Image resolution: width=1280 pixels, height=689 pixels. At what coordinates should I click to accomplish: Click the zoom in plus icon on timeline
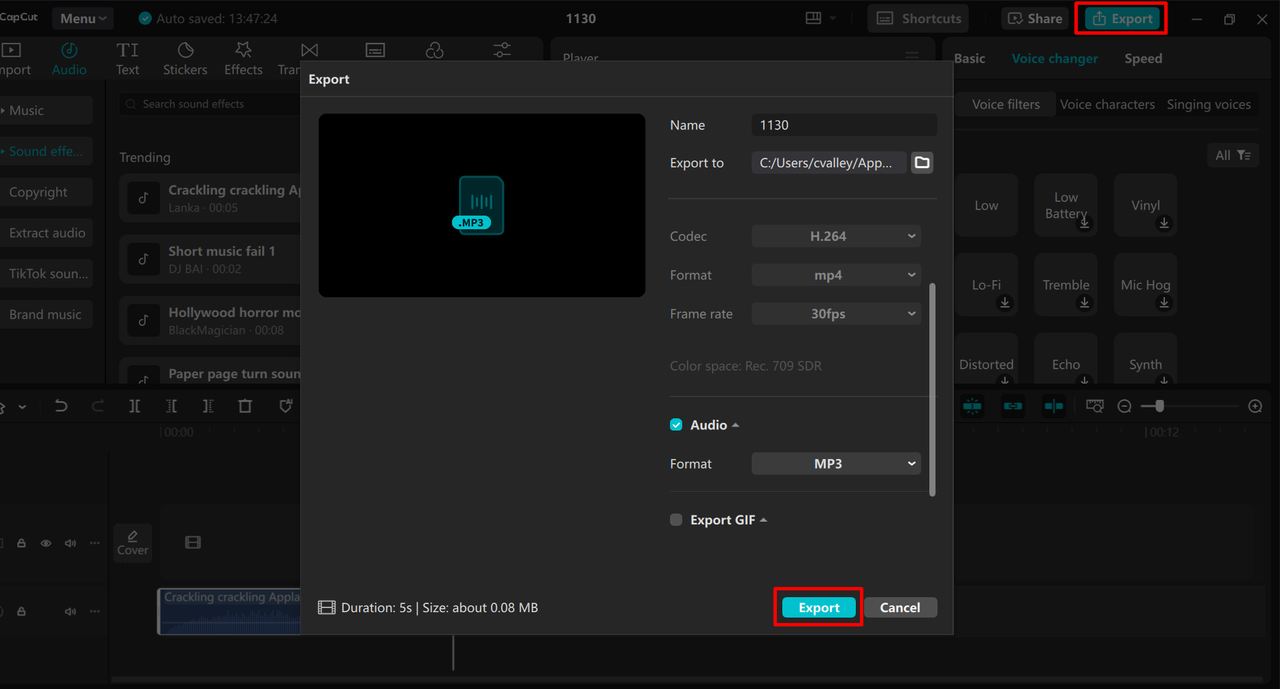[1255, 406]
